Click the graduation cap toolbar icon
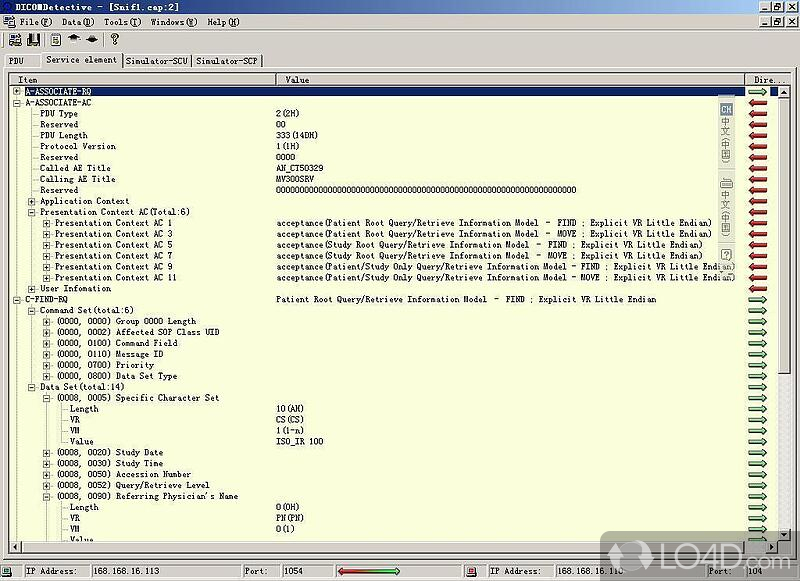The height and width of the screenshot is (581, 800). coord(74,40)
